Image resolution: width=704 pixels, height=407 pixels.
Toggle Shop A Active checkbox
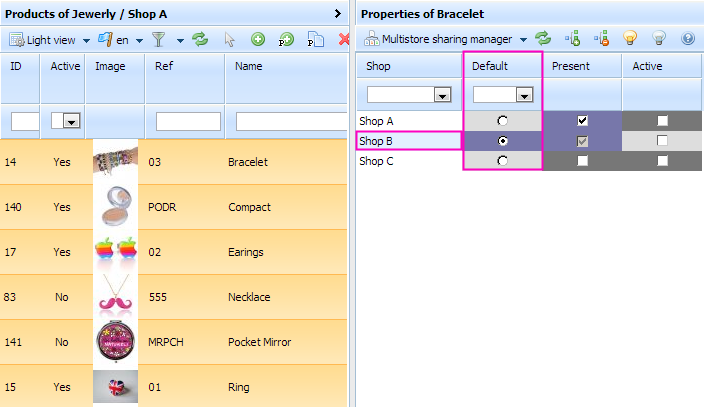[x=662, y=121]
